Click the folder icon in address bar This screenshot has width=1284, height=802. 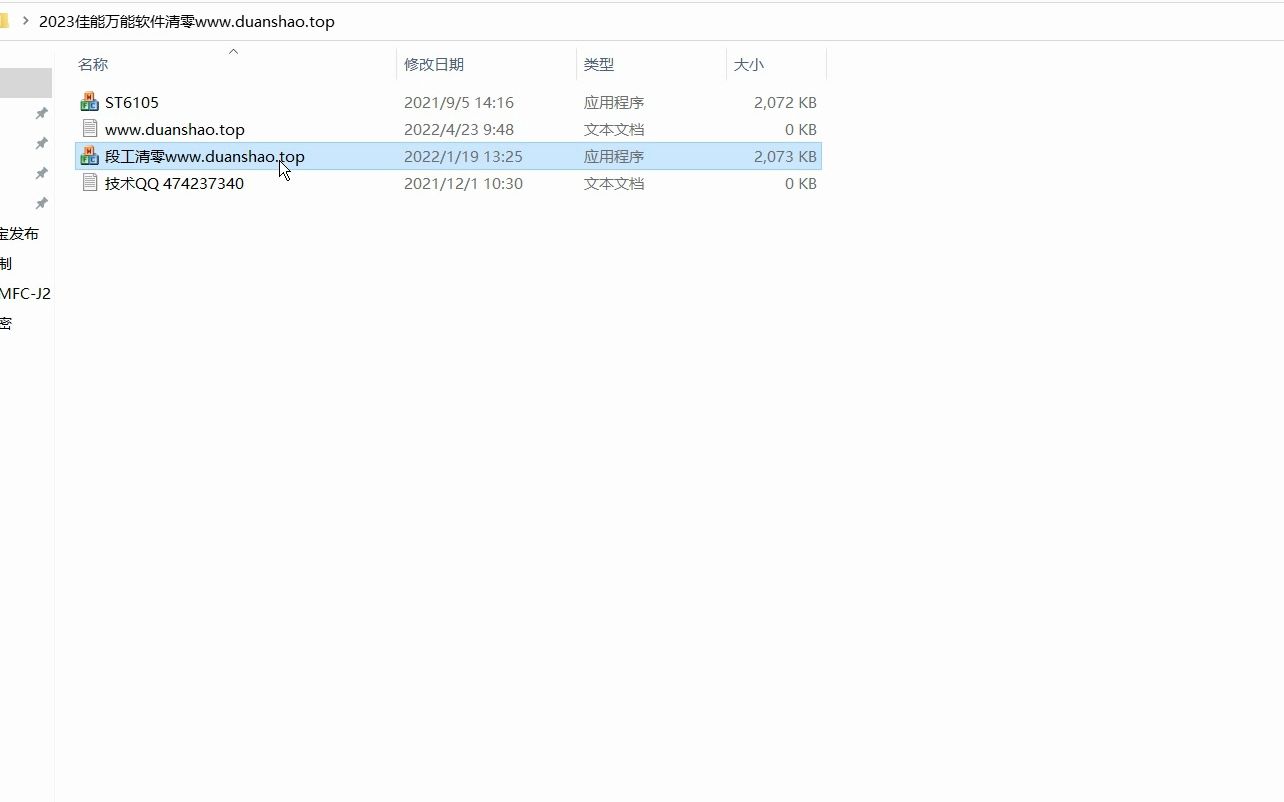coord(3,20)
